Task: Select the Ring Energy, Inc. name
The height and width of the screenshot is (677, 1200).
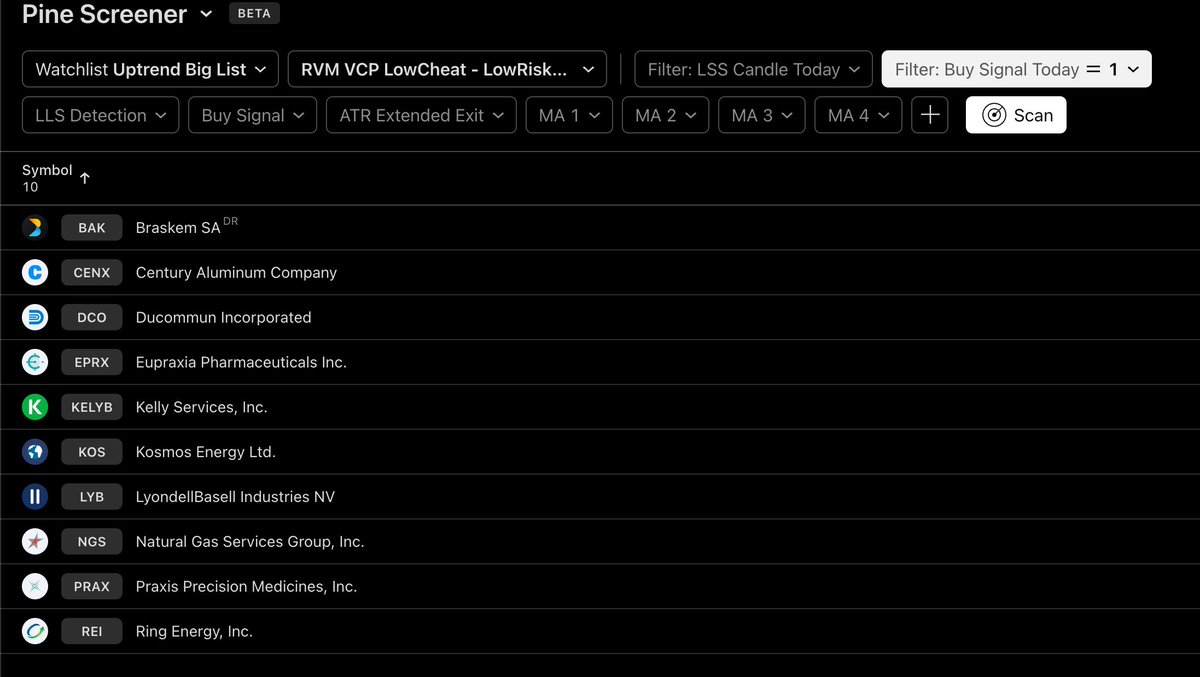Action: [194, 632]
